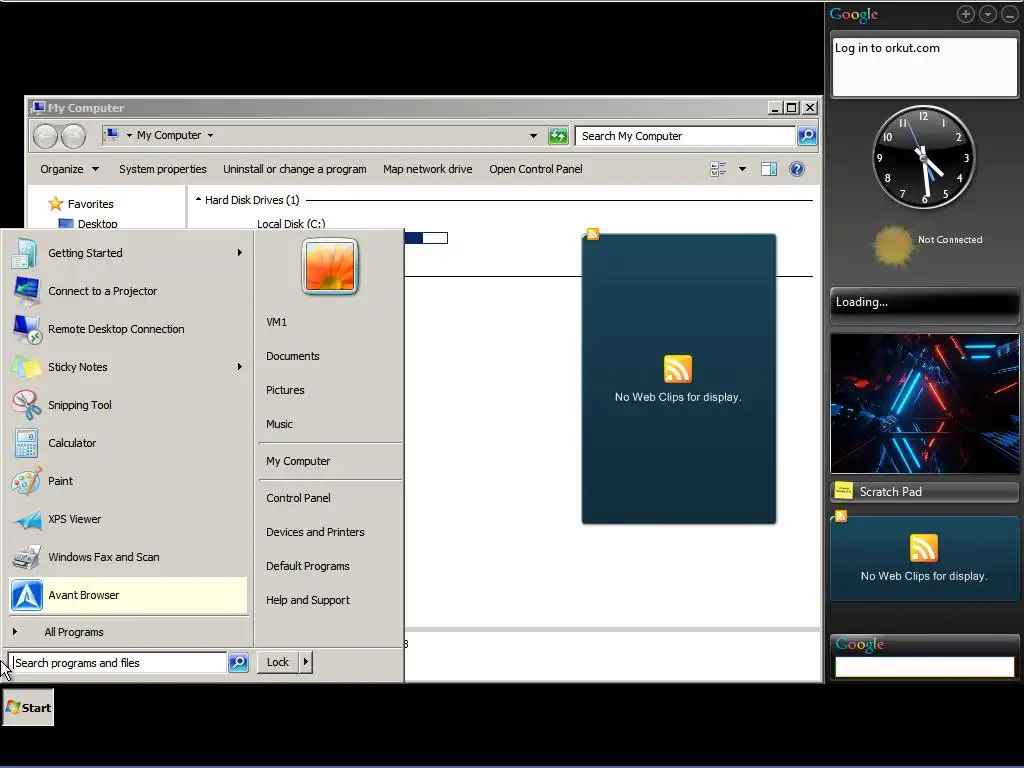Click the Local Disk (C:) usage bar
This screenshot has height=768, width=1024.
(x=426, y=238)
